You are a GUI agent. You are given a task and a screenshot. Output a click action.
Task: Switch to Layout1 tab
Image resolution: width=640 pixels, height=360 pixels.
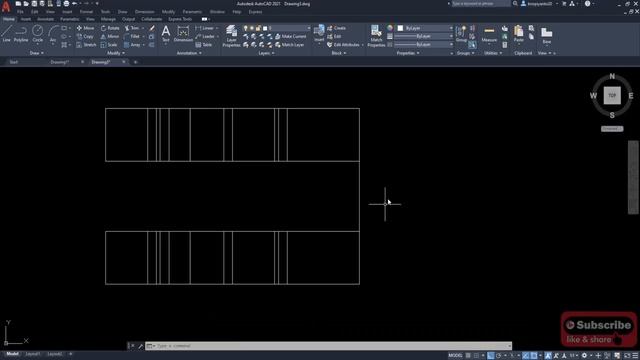(33, 354)
